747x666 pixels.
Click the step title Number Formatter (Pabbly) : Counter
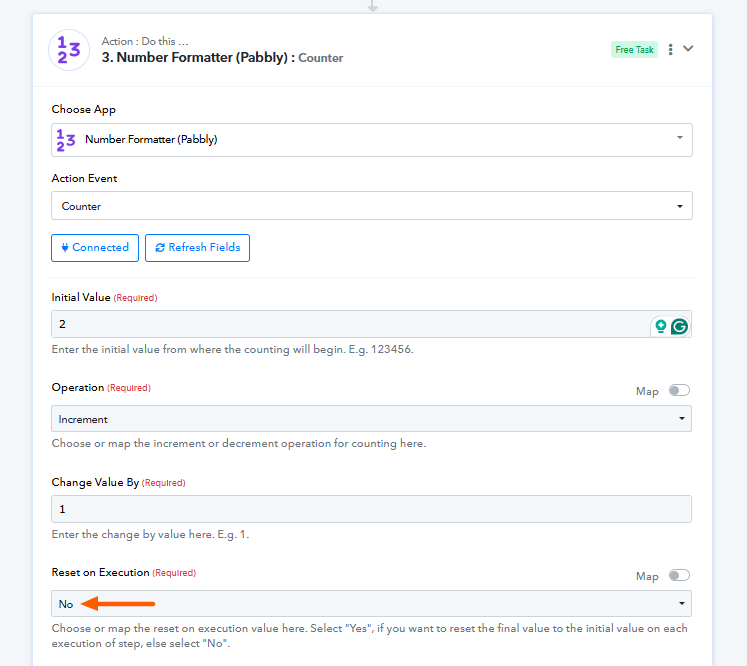click(x=222, y=58)
